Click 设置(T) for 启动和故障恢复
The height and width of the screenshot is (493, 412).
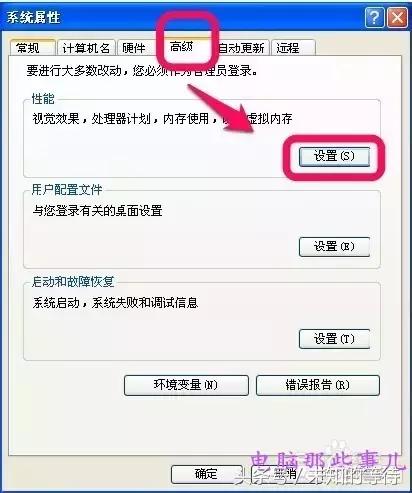(334, 339)
